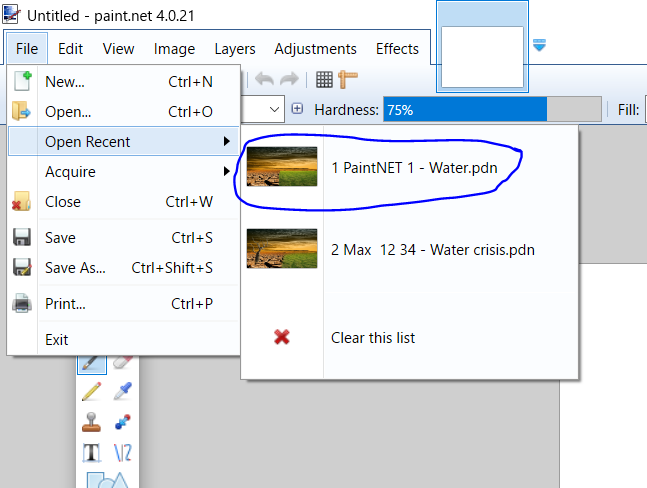Click the red X clear list icon
The width and height of the screenshot is (647, 488).
[x=282, y=337]
